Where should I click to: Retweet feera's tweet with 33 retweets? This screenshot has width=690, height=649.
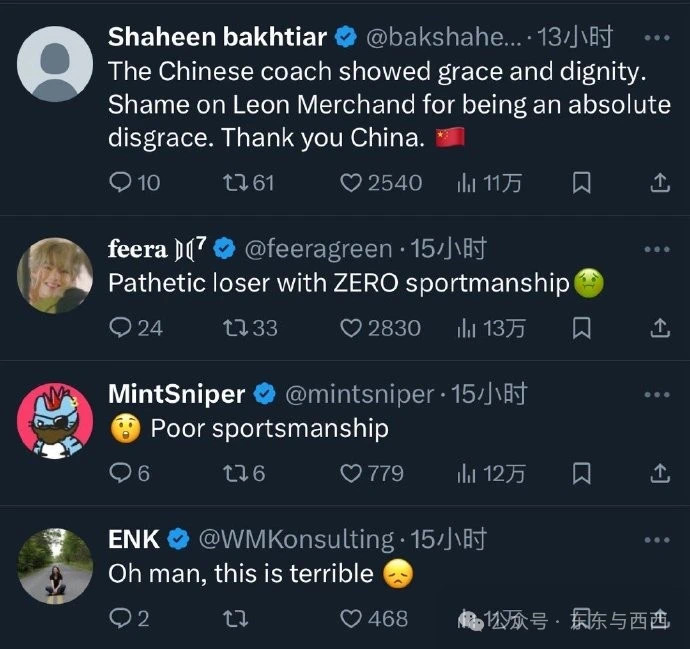point(235,328)
